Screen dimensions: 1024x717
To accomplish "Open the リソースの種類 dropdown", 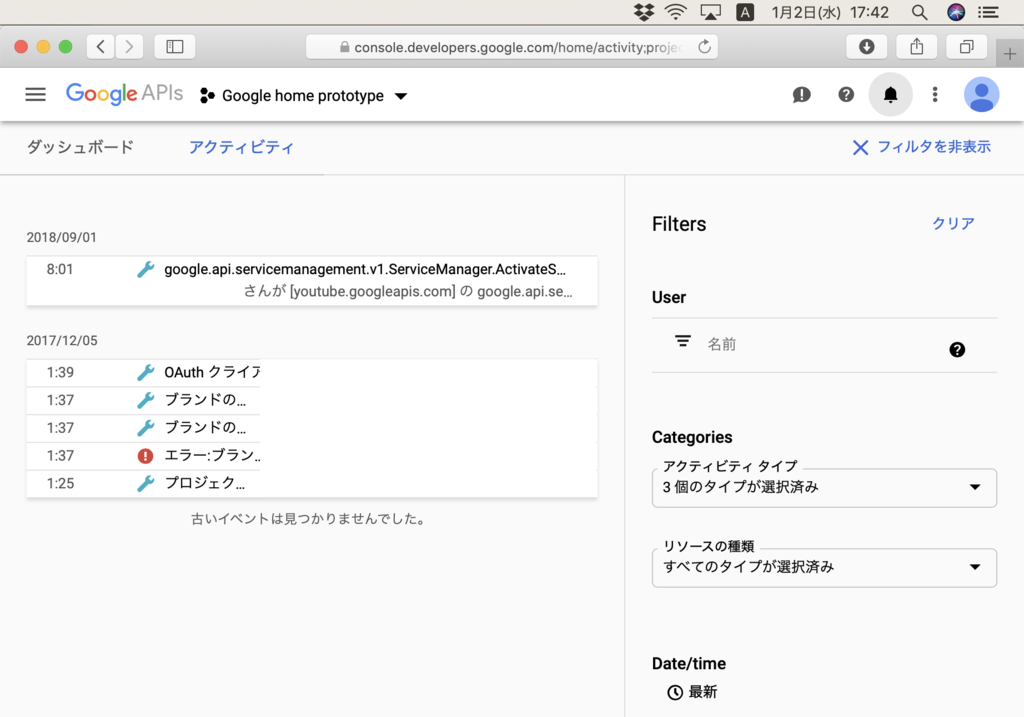I will click(823, 568).
